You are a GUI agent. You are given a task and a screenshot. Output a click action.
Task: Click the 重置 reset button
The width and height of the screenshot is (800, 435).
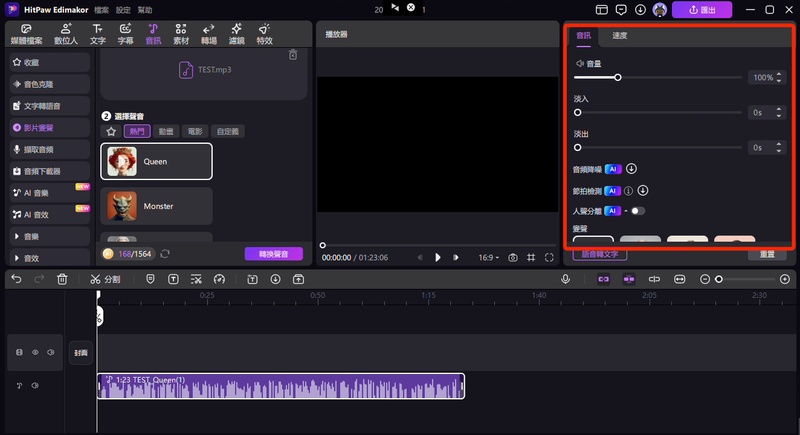(x=767, y=254)
